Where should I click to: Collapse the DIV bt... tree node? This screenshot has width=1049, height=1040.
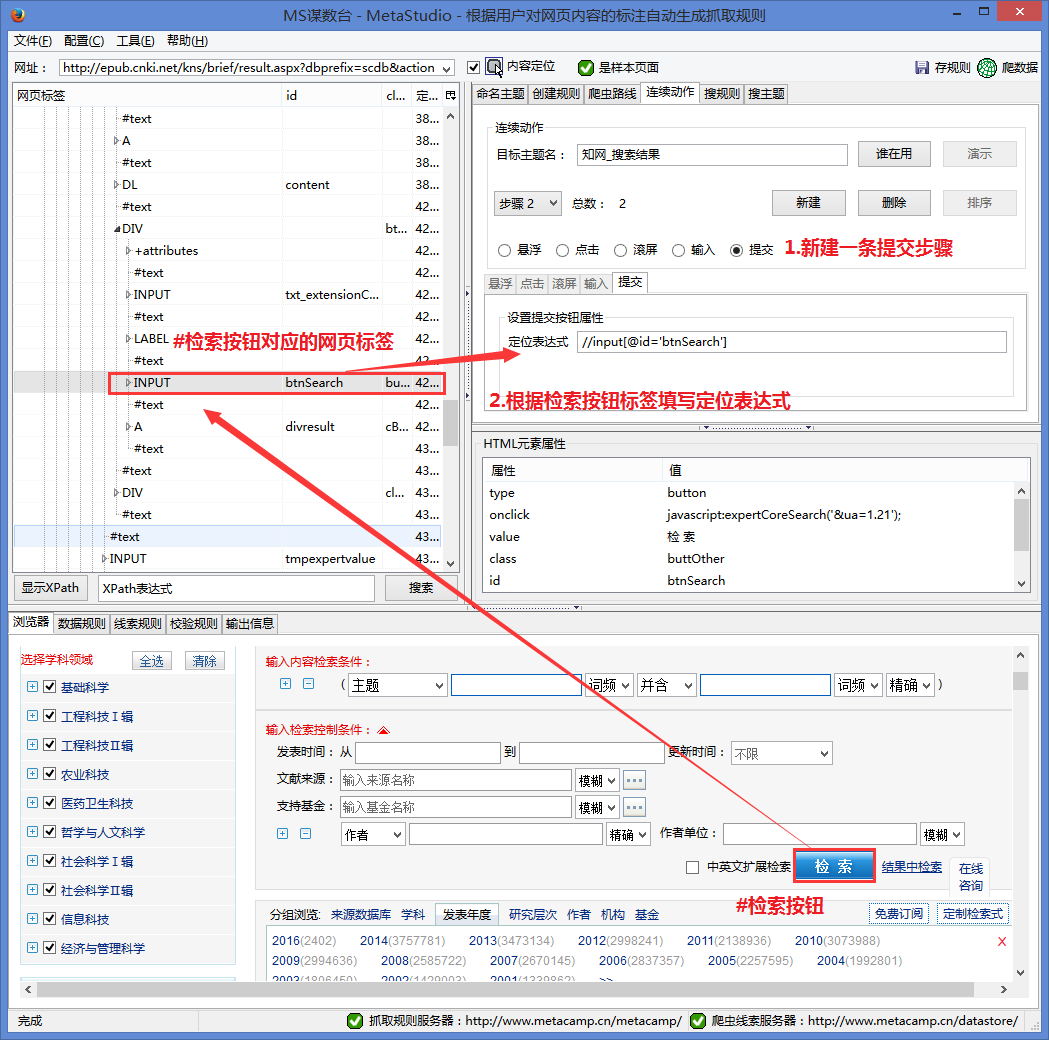tap(116, 229)
